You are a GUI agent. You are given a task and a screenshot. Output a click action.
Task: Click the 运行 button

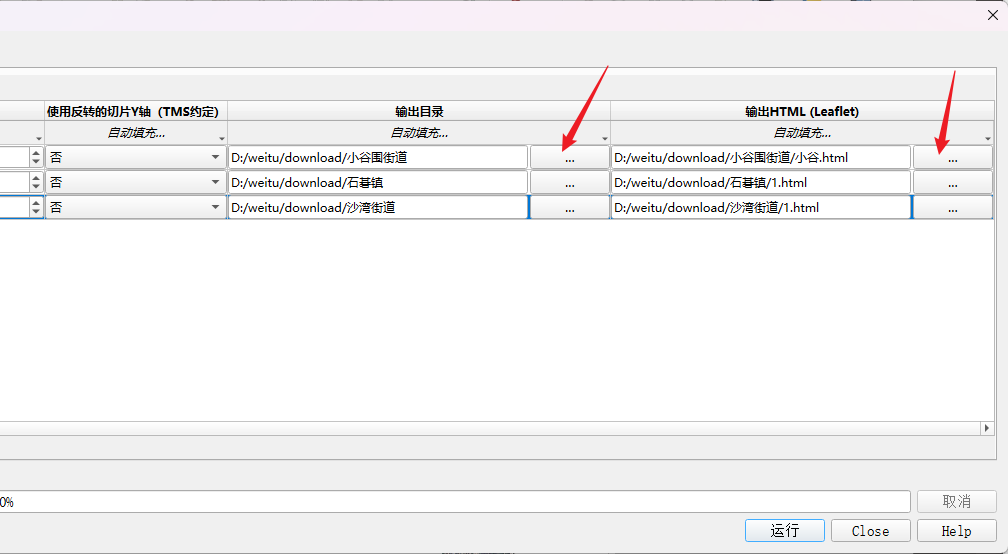784,531
